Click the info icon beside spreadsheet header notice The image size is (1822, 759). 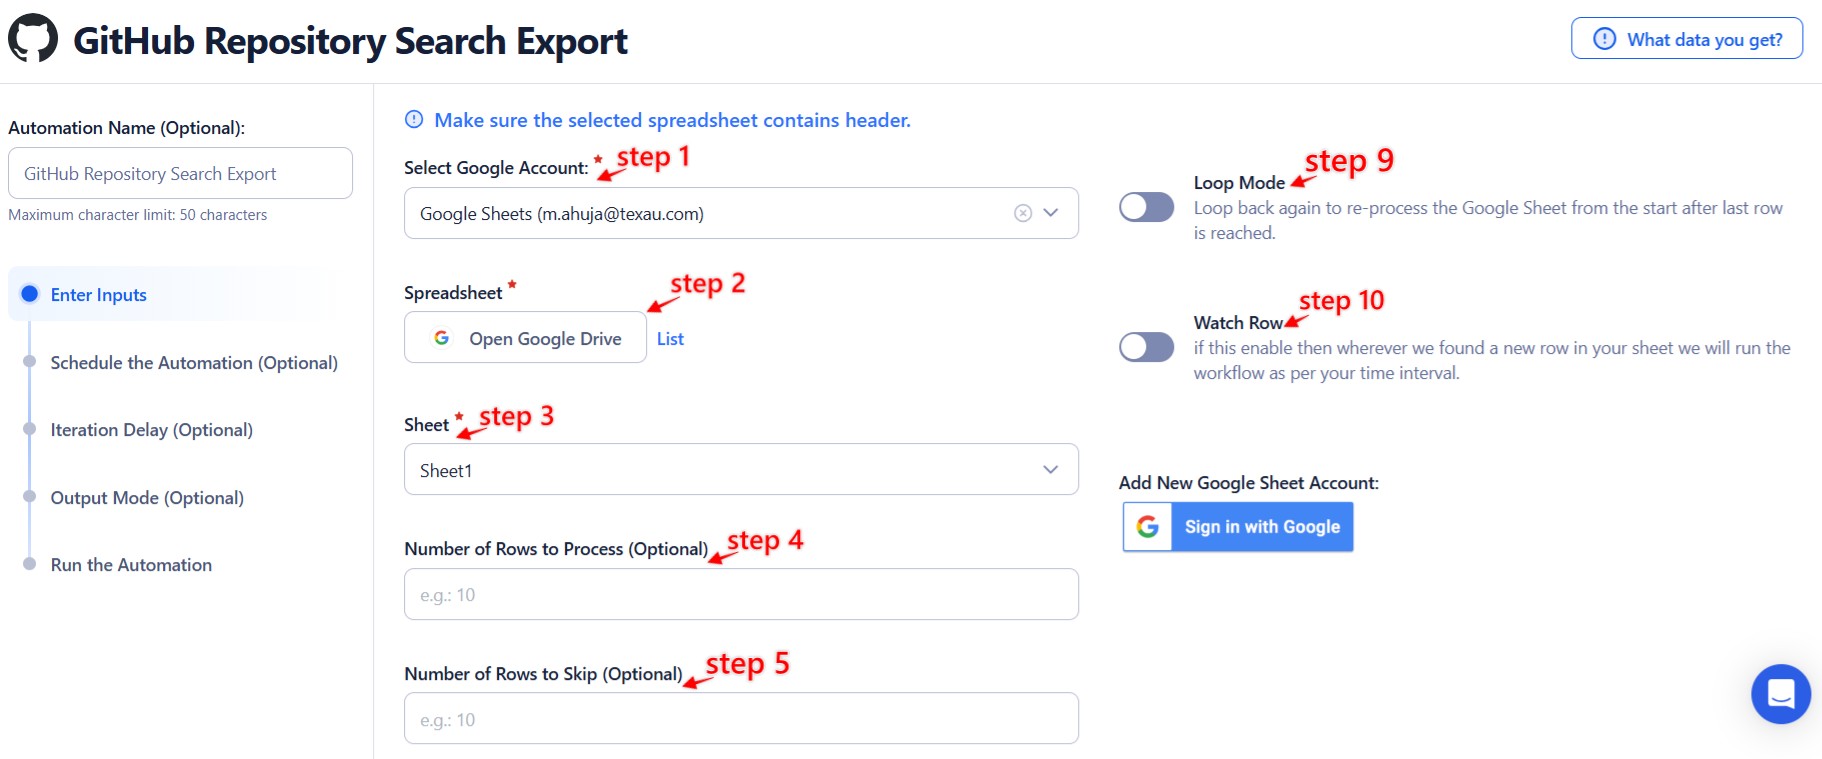pos(414,120)
